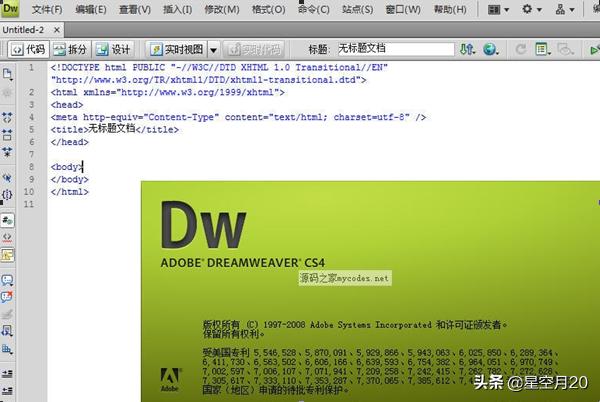Screen dimensions: 600x402
Task: Open the 文件(F) menu
Action: coord(47,9)
